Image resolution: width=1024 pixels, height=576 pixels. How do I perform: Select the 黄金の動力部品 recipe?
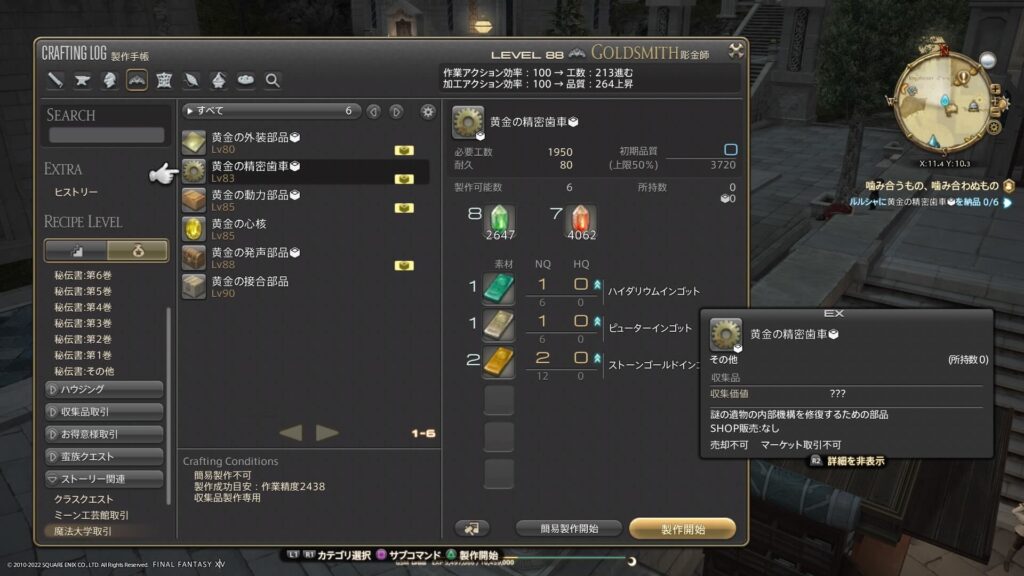[x=305, y=200]
